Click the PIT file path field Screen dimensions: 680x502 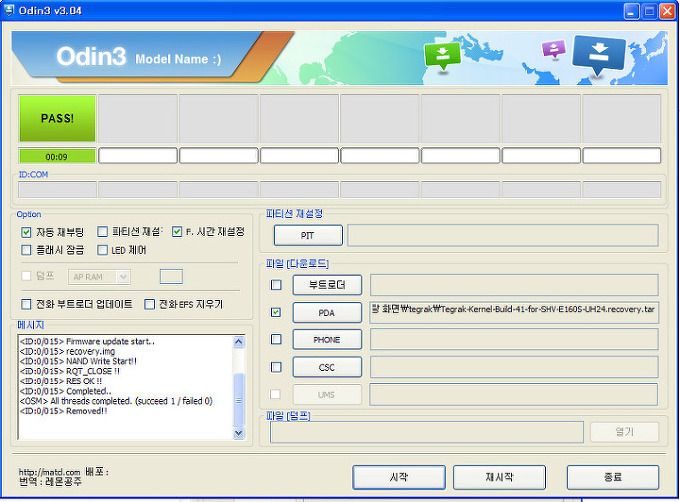503,235
